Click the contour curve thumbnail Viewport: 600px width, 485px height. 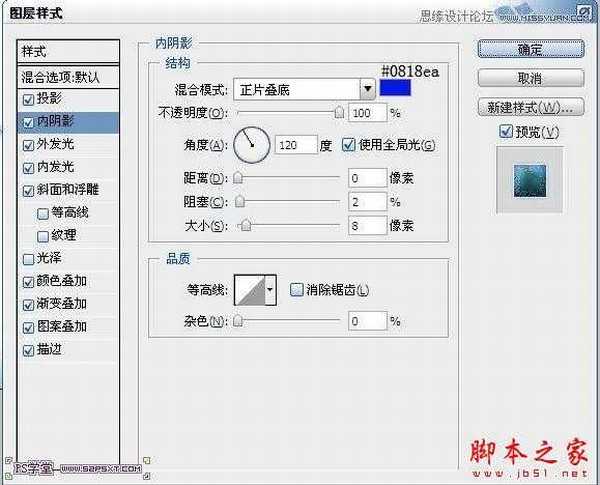[250, 290]
